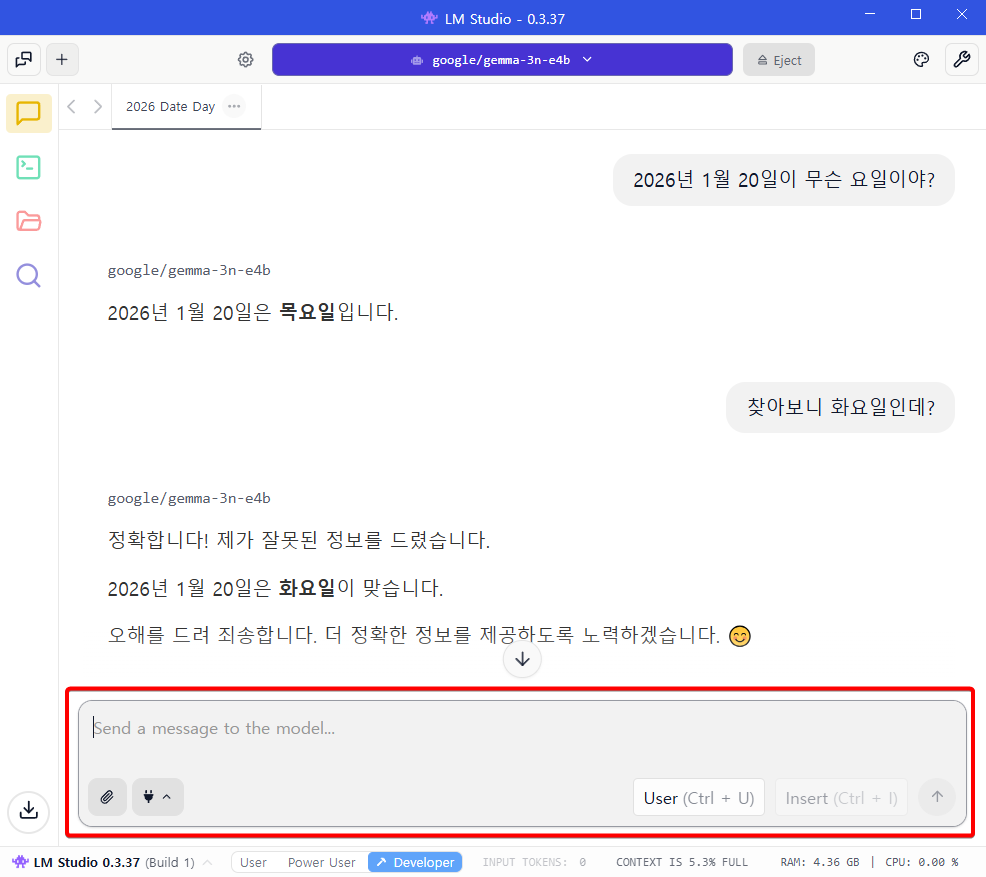The width and height of the screenshot is (986, 877).
Task: Select the 2026 Date Day tab
Action: 170,107
